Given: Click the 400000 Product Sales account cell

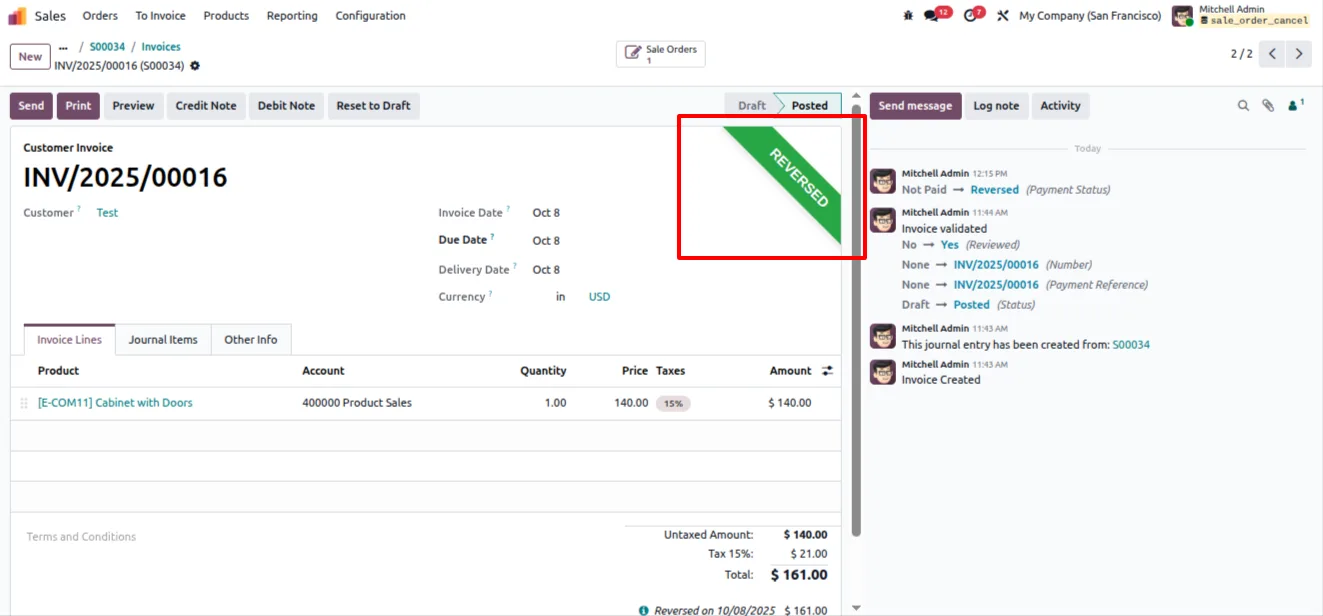Looking at the screenshot, I should [x=357, y=403].
